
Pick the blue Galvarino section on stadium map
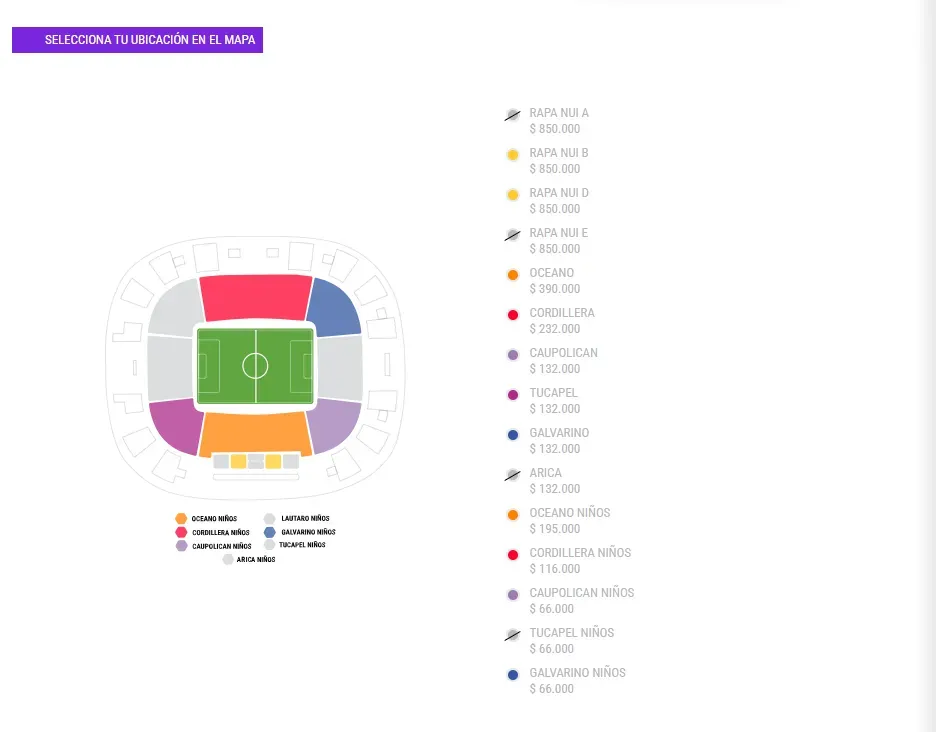point(333,308)
